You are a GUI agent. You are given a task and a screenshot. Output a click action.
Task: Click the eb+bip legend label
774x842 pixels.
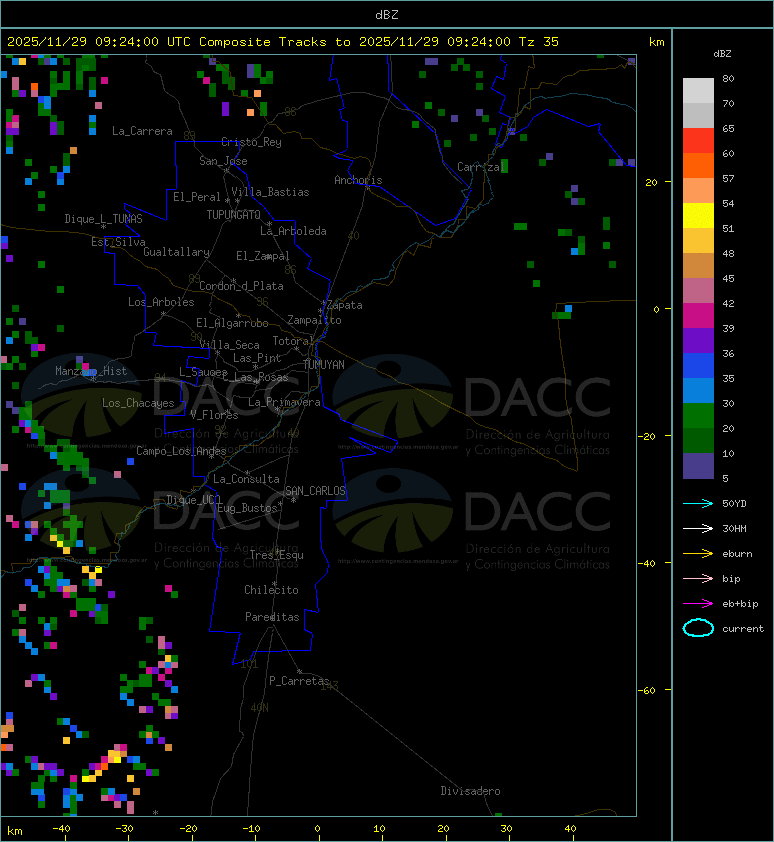pyautogui.click(x=740, y=604)
